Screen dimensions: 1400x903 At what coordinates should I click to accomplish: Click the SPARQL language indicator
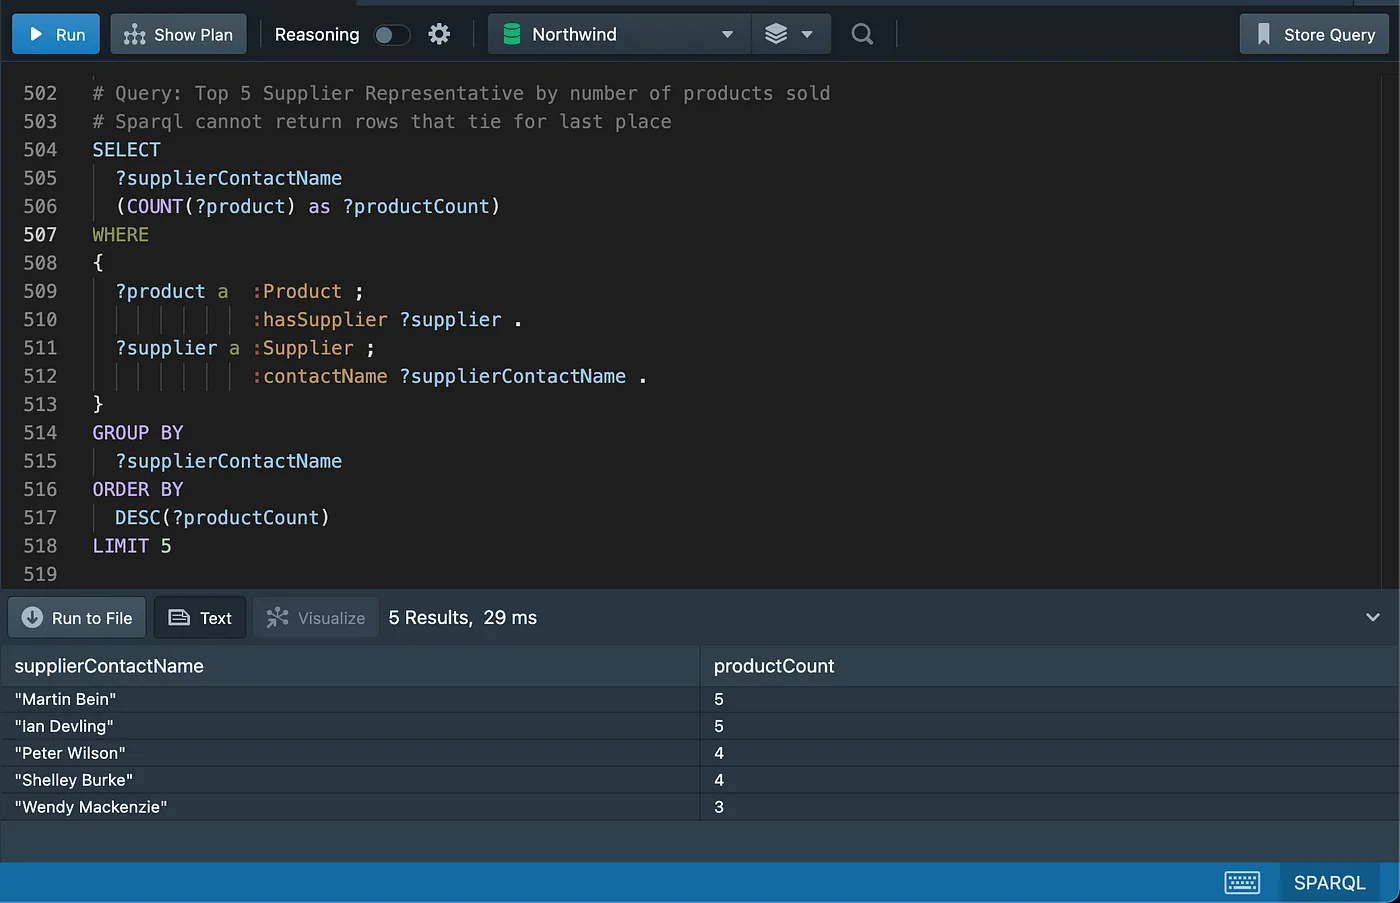pos(1329,882)
